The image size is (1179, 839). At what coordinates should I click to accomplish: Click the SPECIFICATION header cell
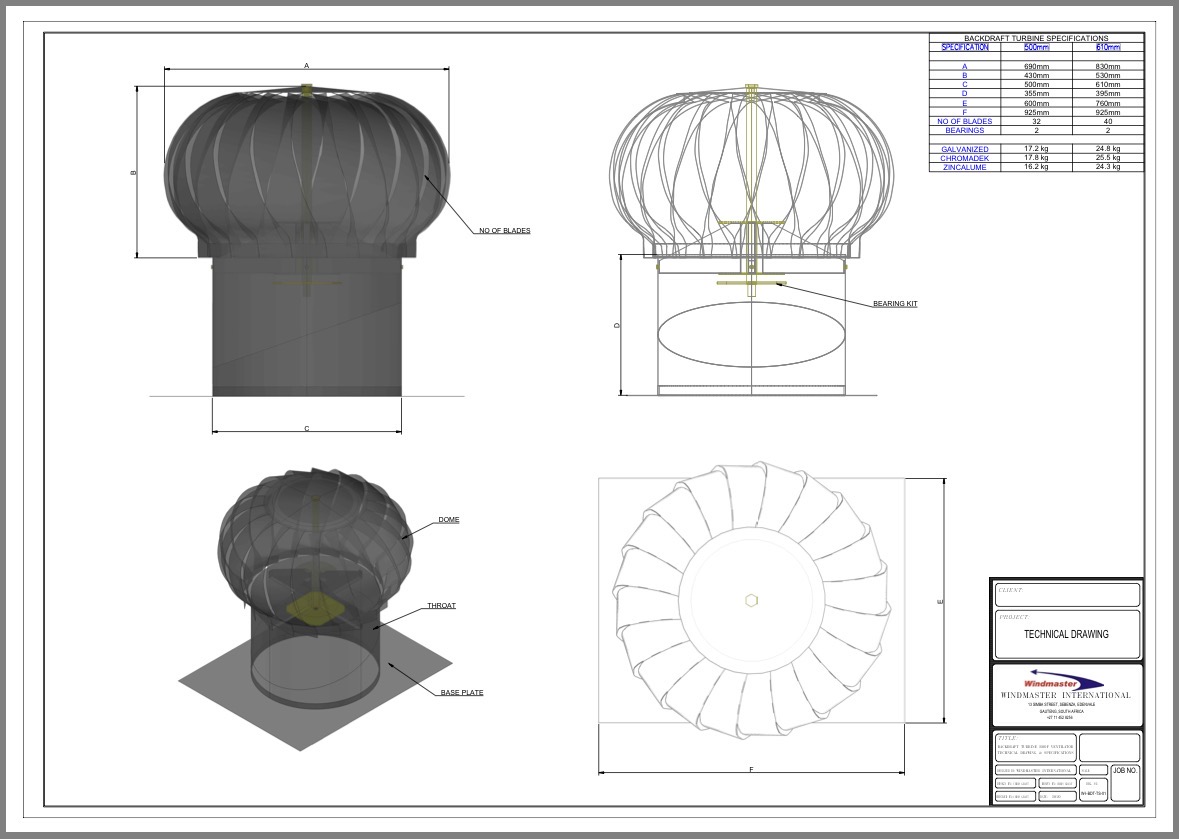(x=965, y=47)
